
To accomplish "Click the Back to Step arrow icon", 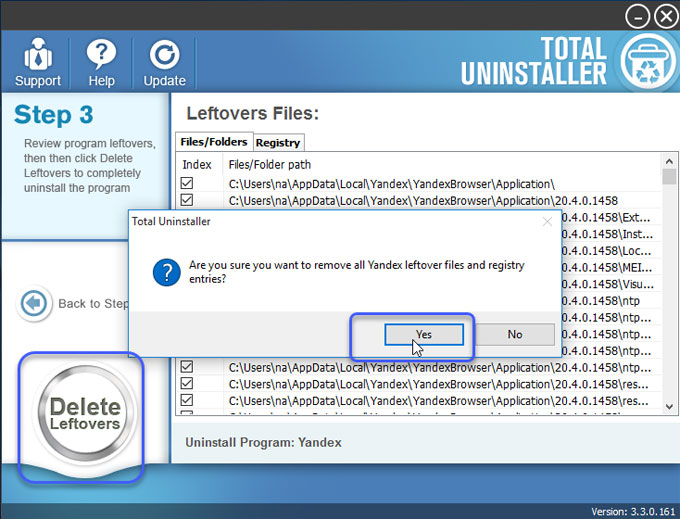I will (x=34, y=303).
